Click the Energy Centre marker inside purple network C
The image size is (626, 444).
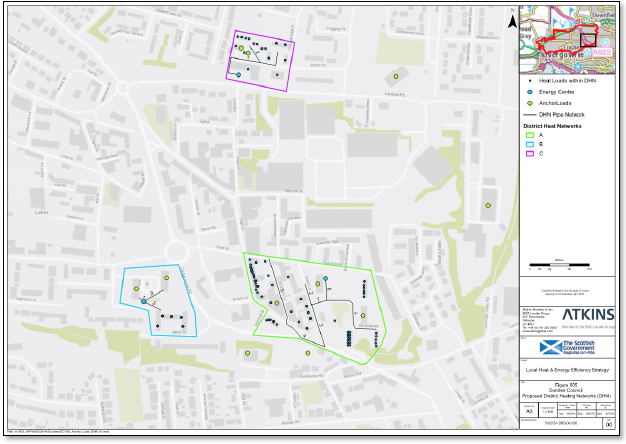pyautogui.click(x=239, y=75)
